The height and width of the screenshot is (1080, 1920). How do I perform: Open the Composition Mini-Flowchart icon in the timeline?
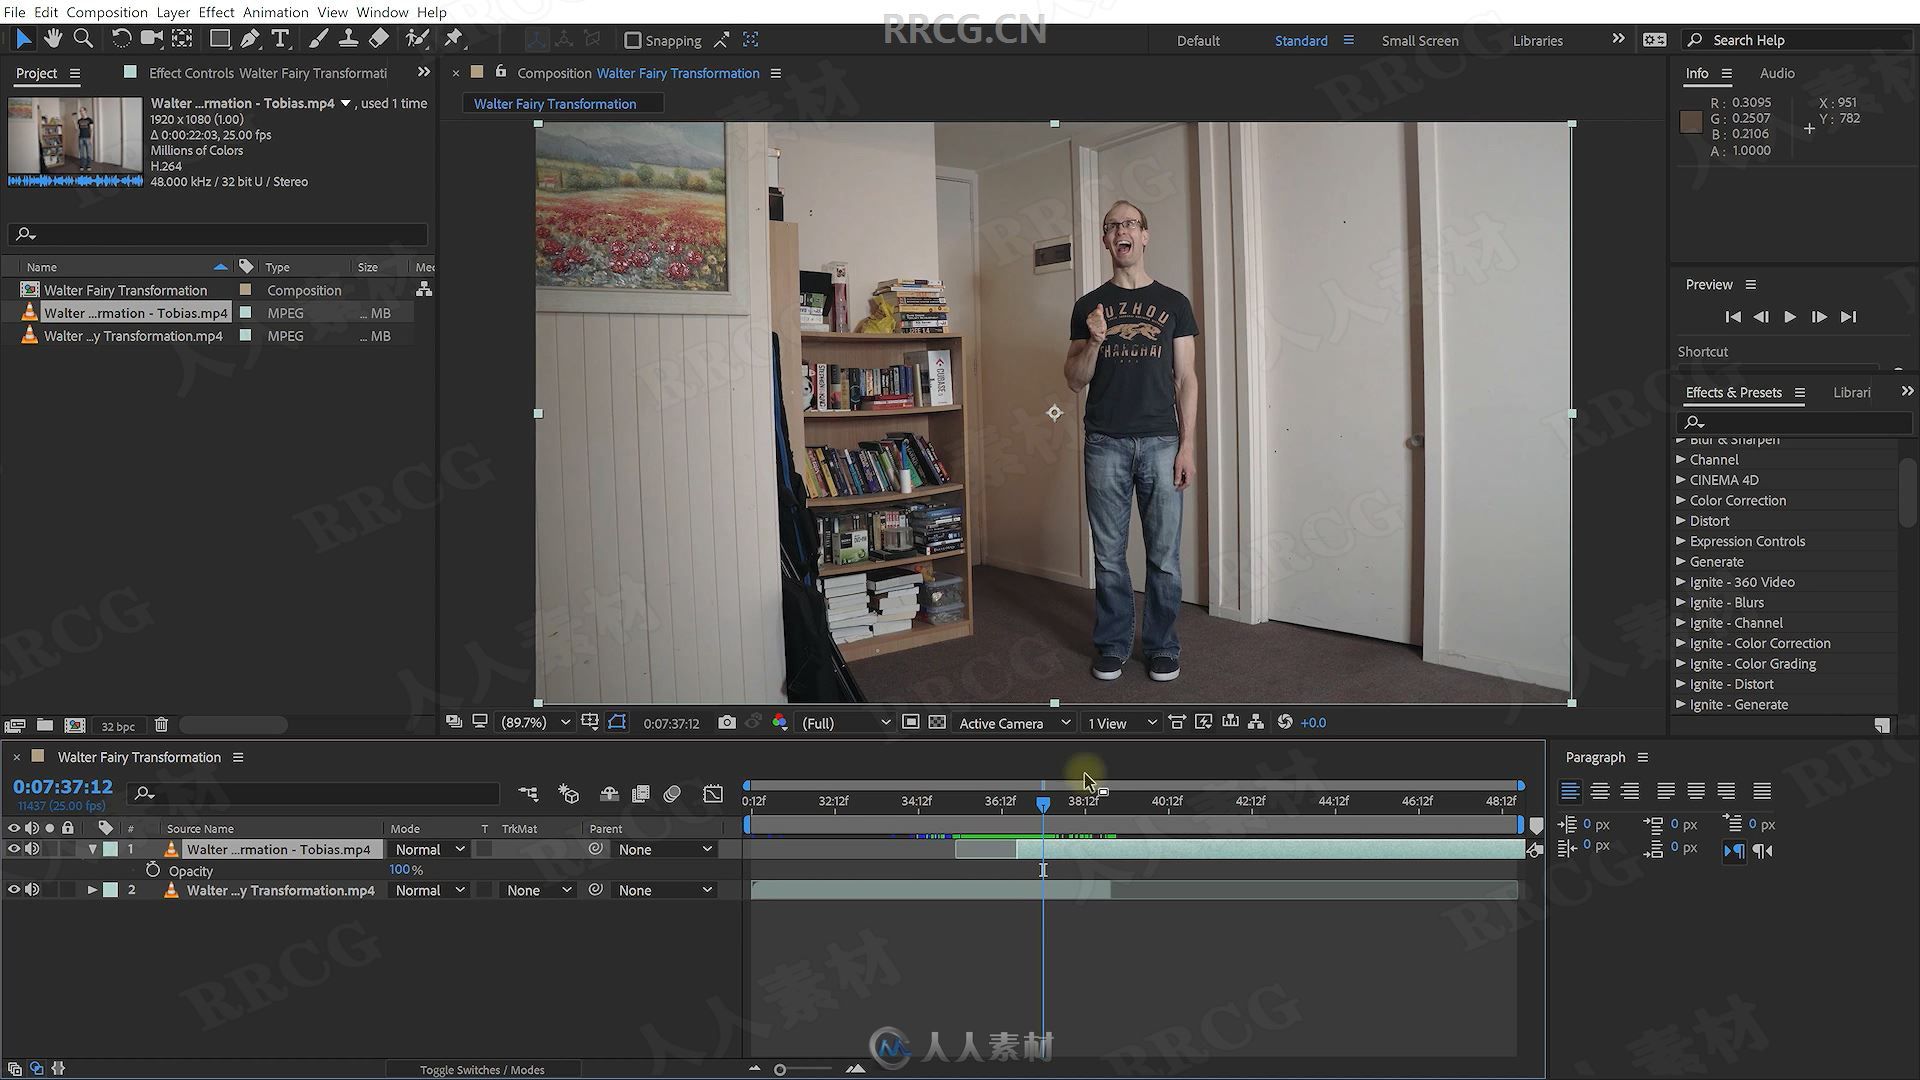coord(528,793)
